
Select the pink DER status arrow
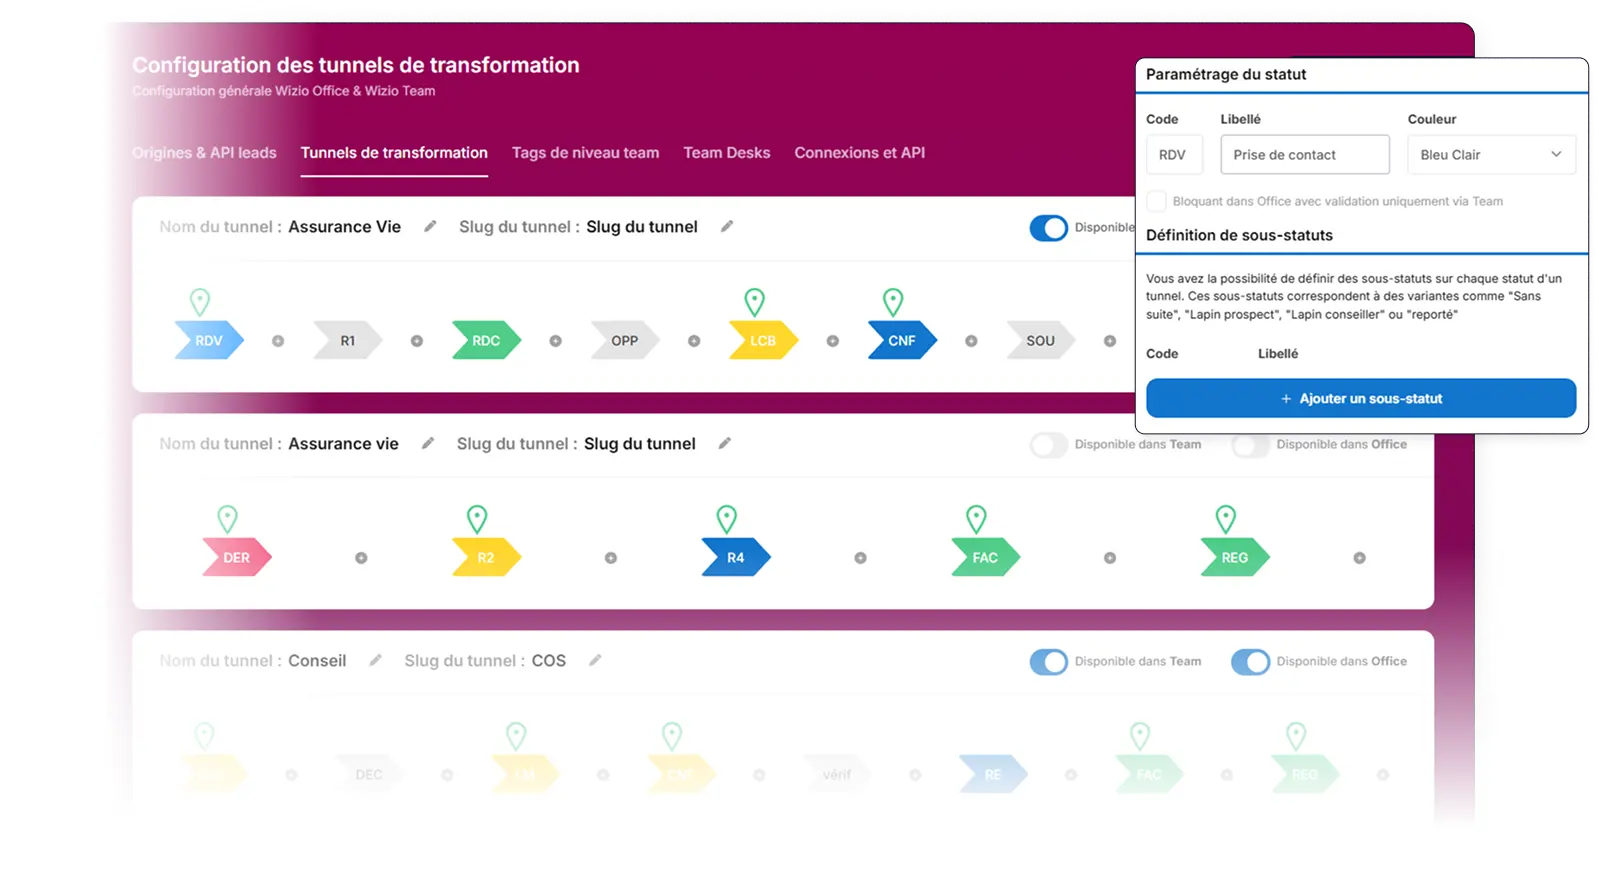tap(236, 558)
